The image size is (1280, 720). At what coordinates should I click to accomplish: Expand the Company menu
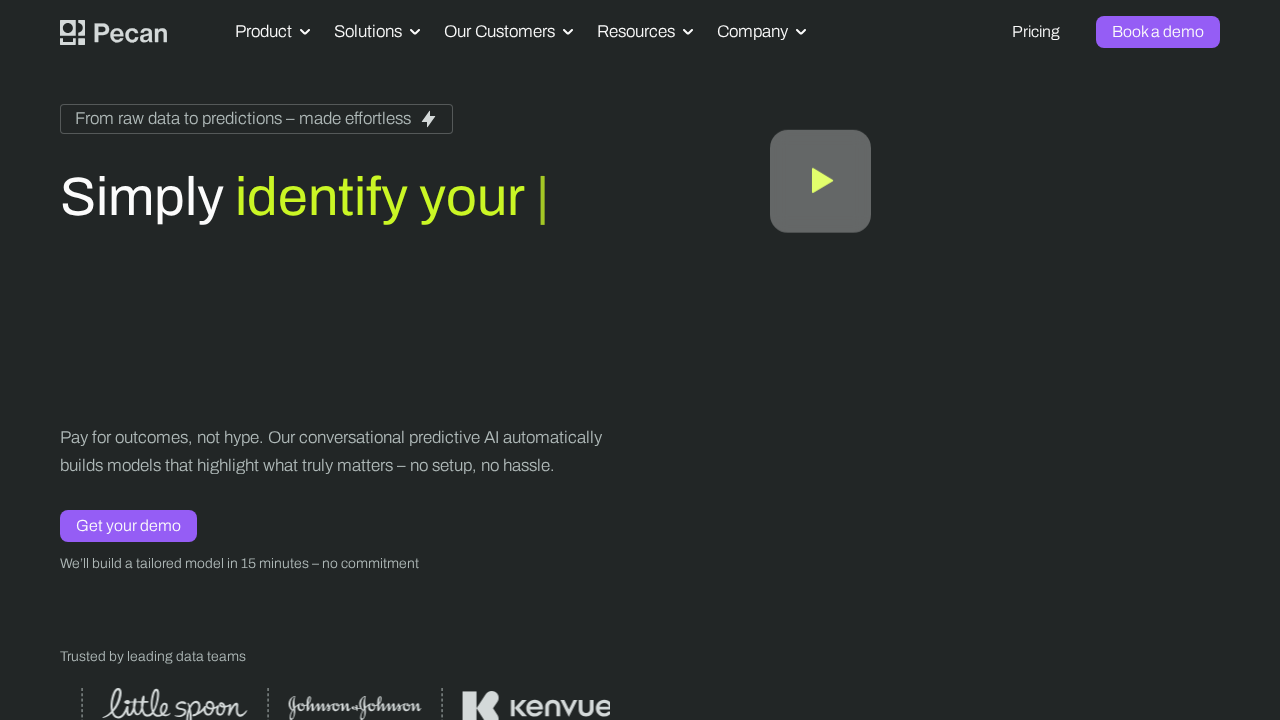click(761, 31)
